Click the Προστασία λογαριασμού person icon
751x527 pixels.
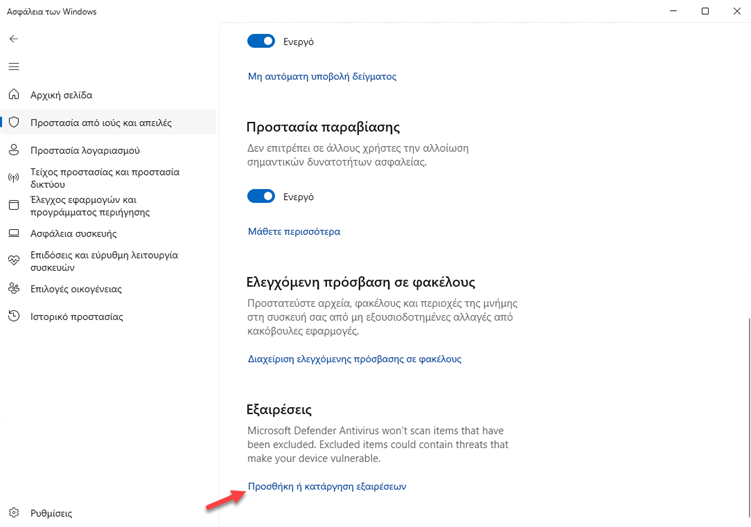pos(14,150)
